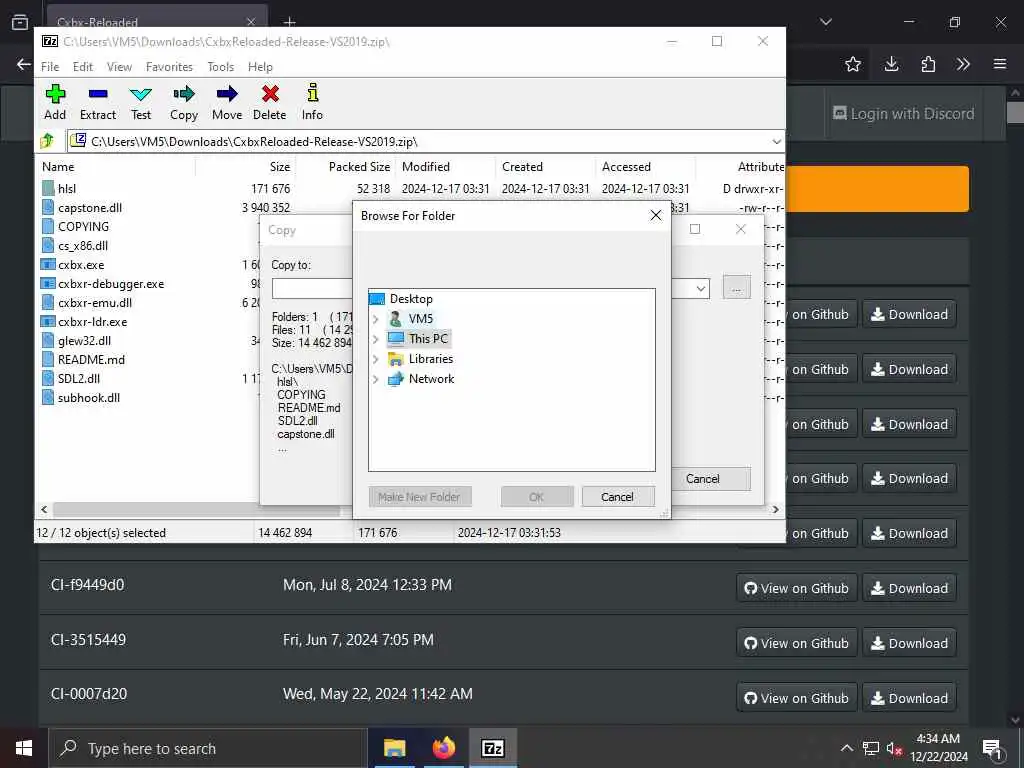Expand VM5 node in folder tree
The image size is (1024, 768).
[376, 319]
